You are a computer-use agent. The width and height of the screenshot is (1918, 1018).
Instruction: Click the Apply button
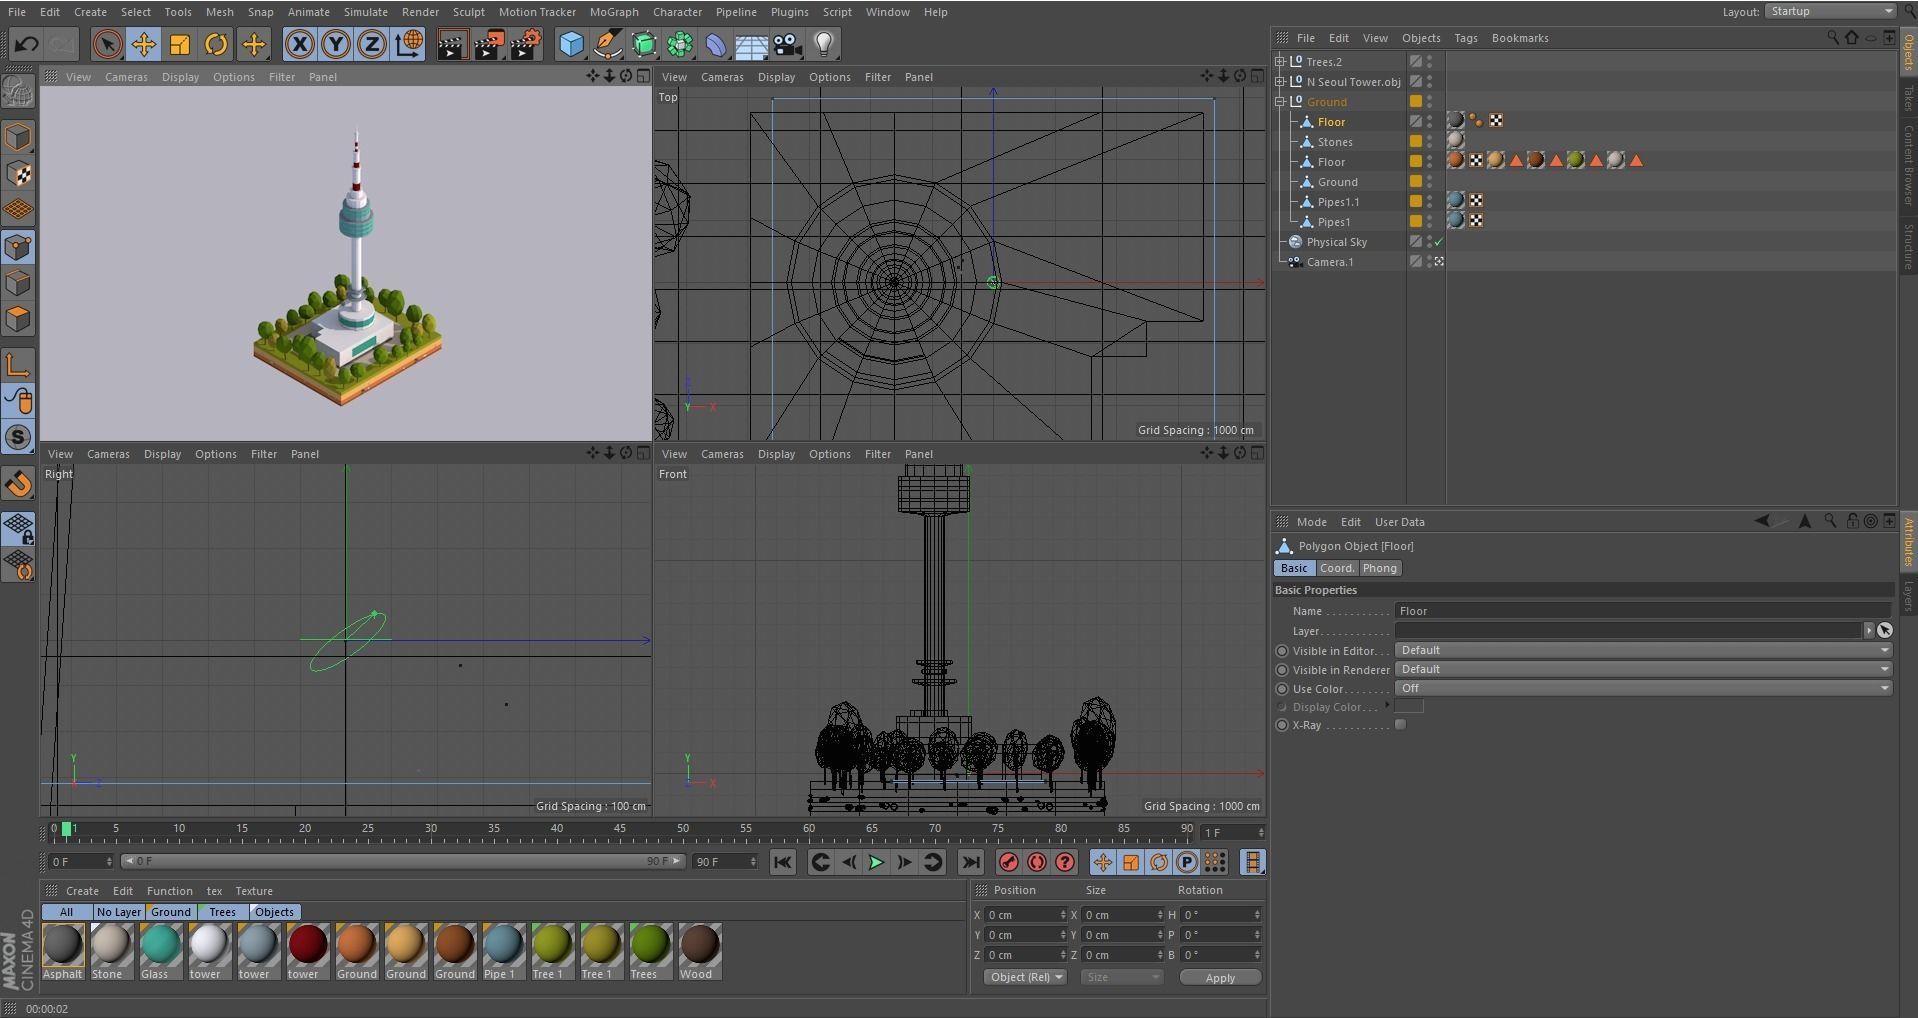coord(1219,978)
